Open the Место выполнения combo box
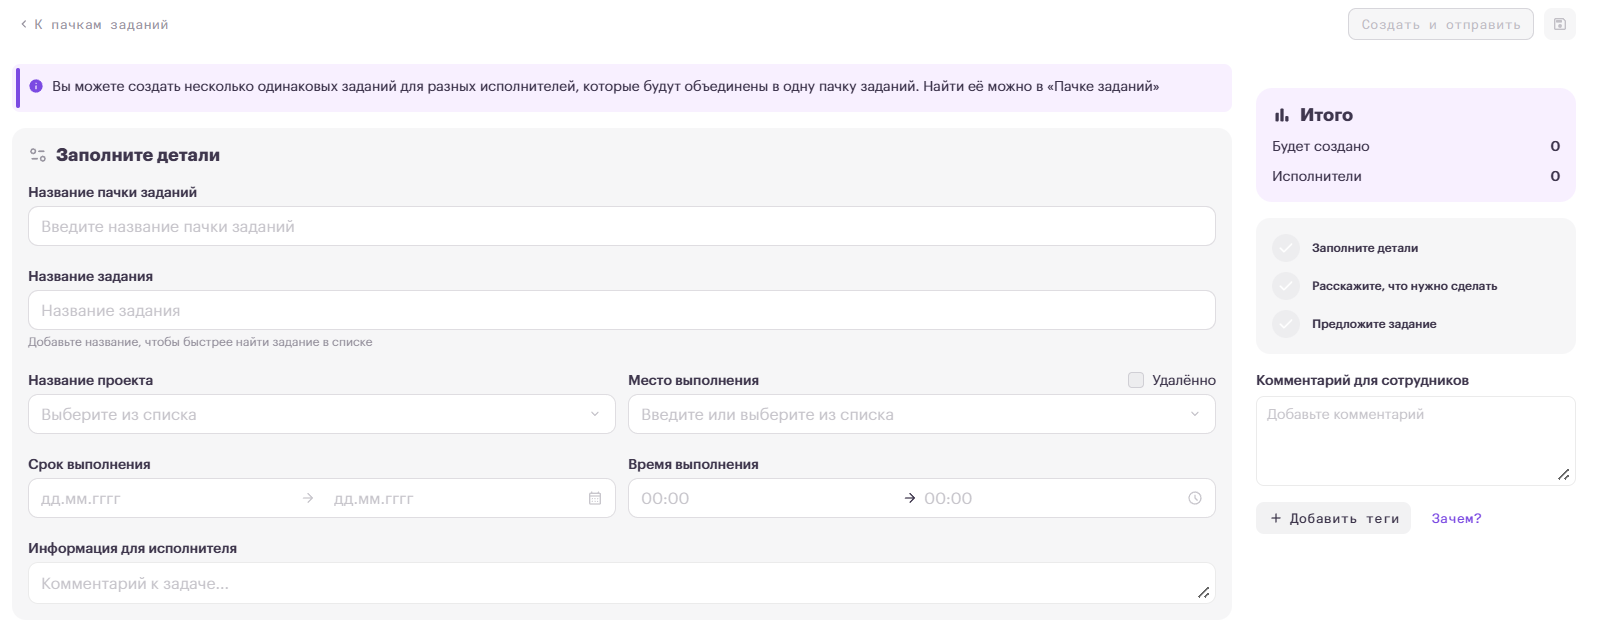The width and height of the screenshot is (1597, 625). [x=922, y=414]
